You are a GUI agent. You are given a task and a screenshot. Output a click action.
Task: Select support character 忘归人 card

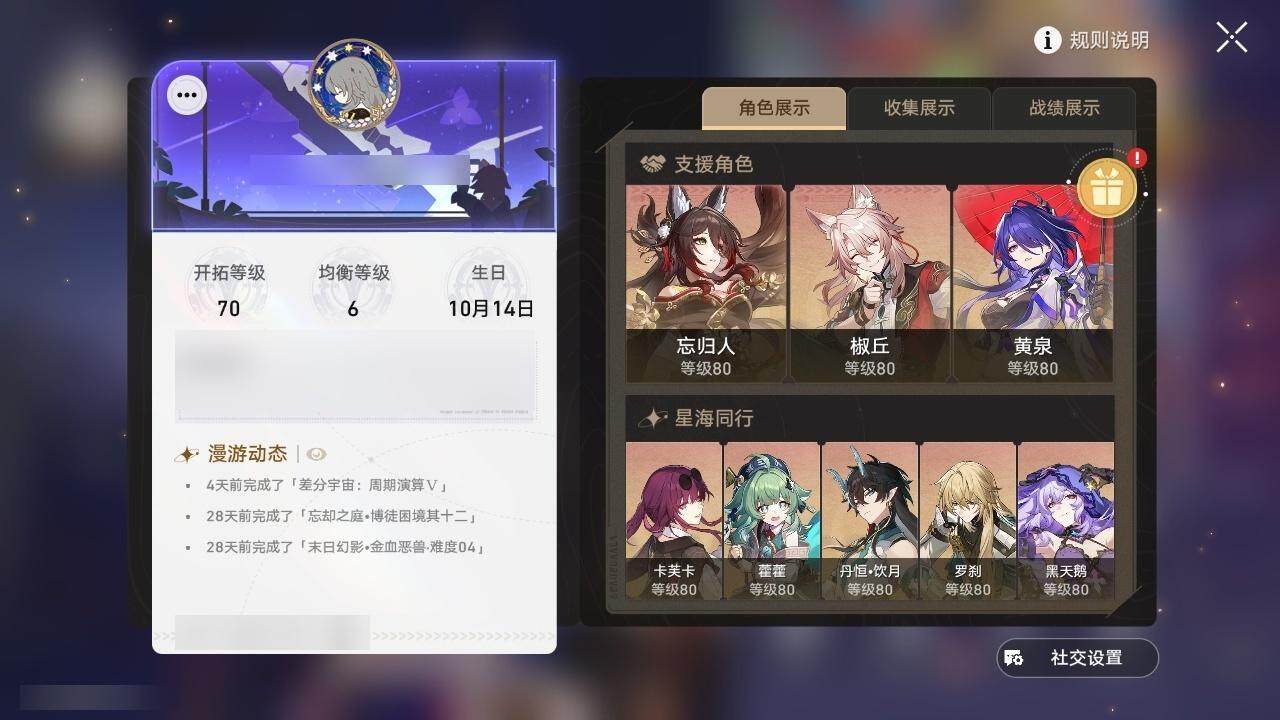707,283
